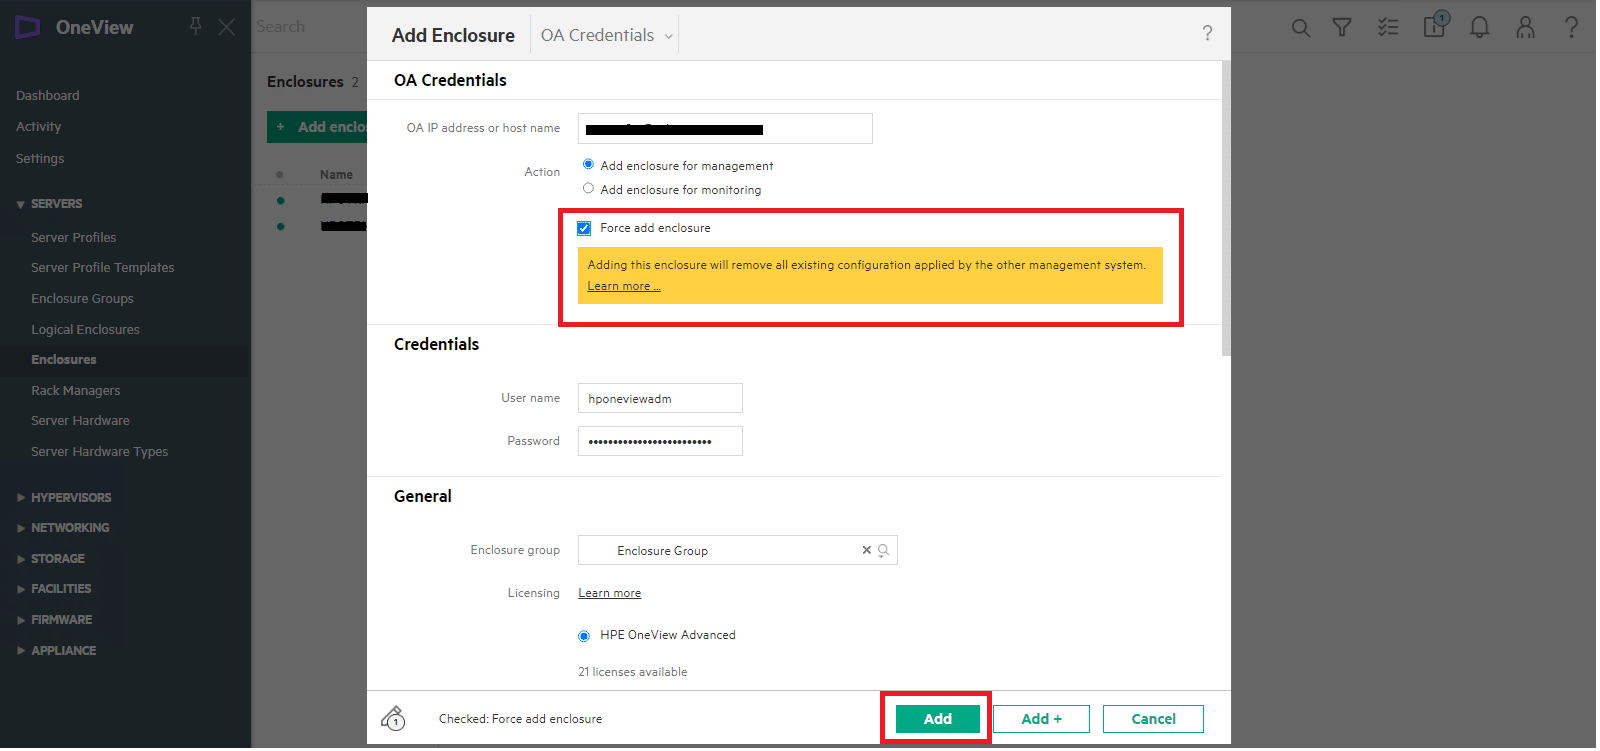Toggle Force add enclosure checkbox
This screenshot has width=1600, height=751.
coord(584,228)
